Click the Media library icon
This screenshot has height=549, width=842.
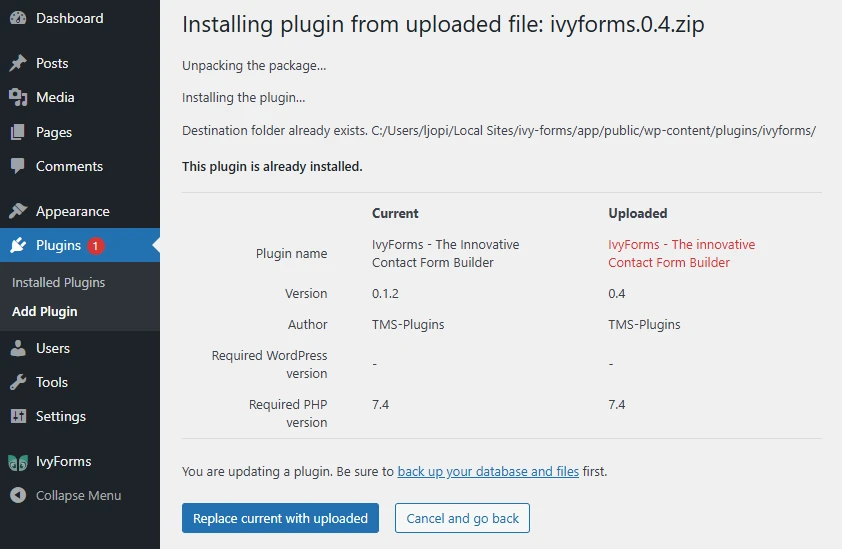click(18, 97)
